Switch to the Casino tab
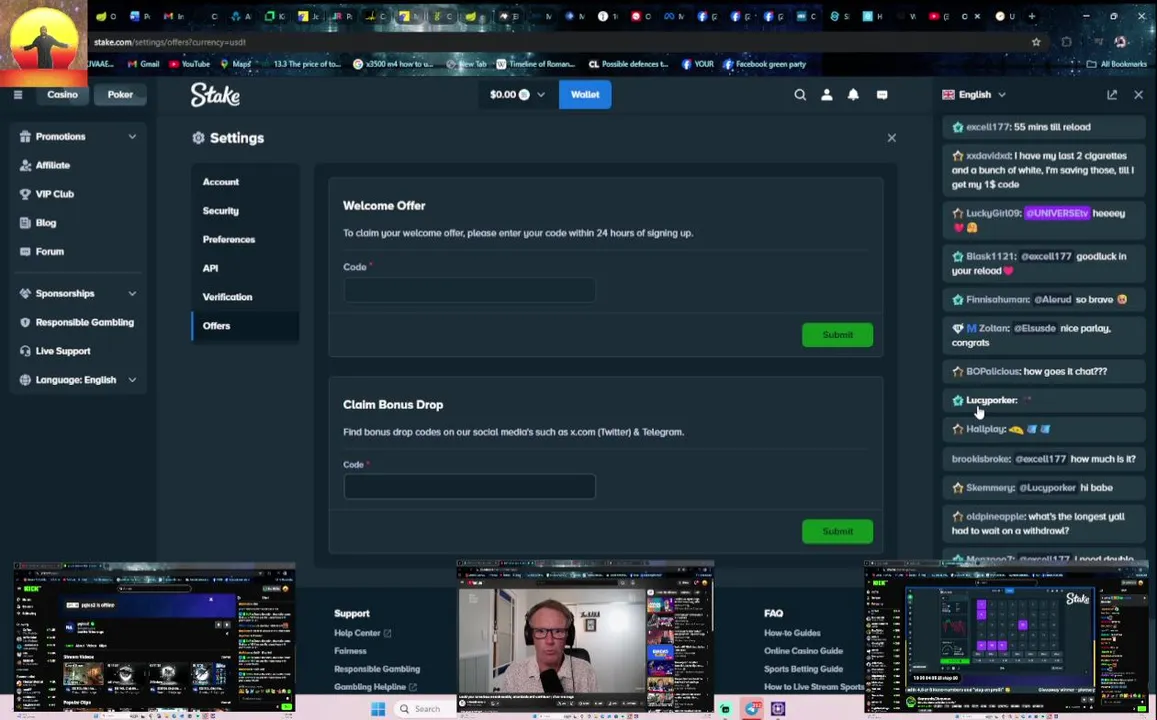 click(x=63, y=94)
